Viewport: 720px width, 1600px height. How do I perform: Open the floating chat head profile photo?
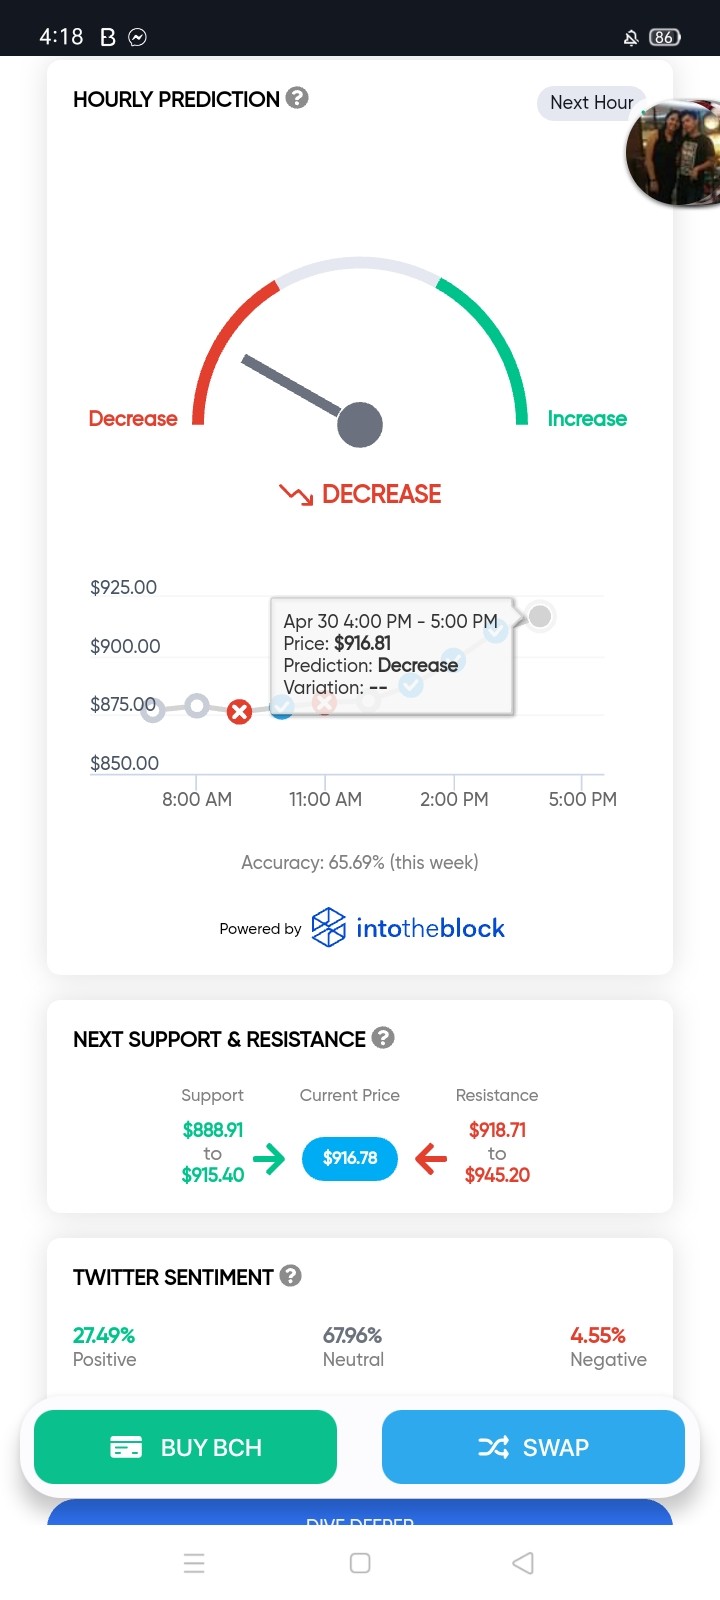[x=674, y=153]
